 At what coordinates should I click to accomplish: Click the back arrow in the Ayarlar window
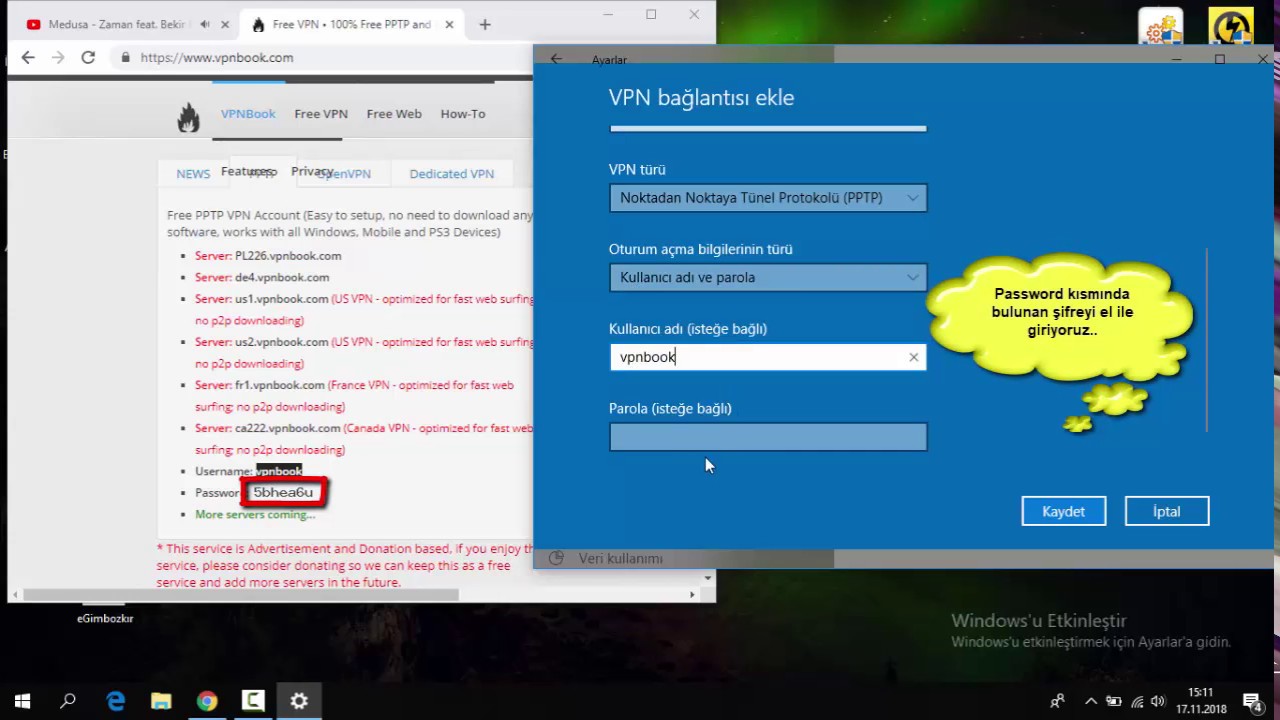coord(556,59)
